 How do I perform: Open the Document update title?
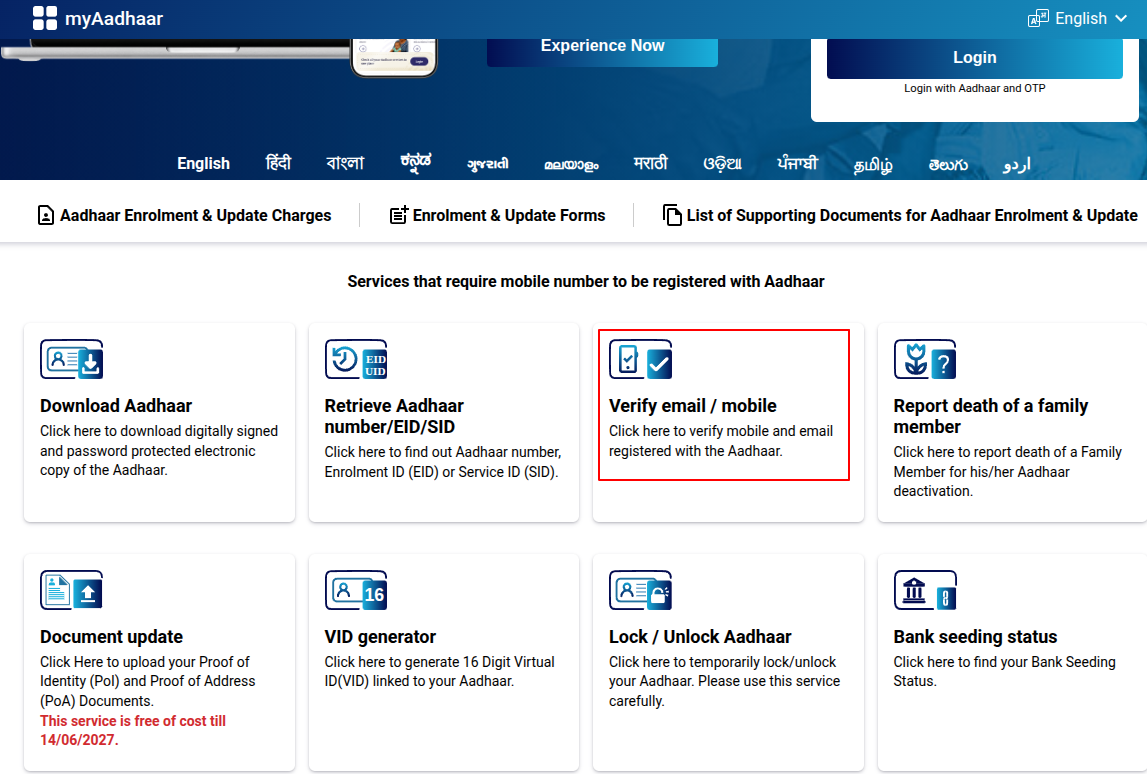[111, 636]
